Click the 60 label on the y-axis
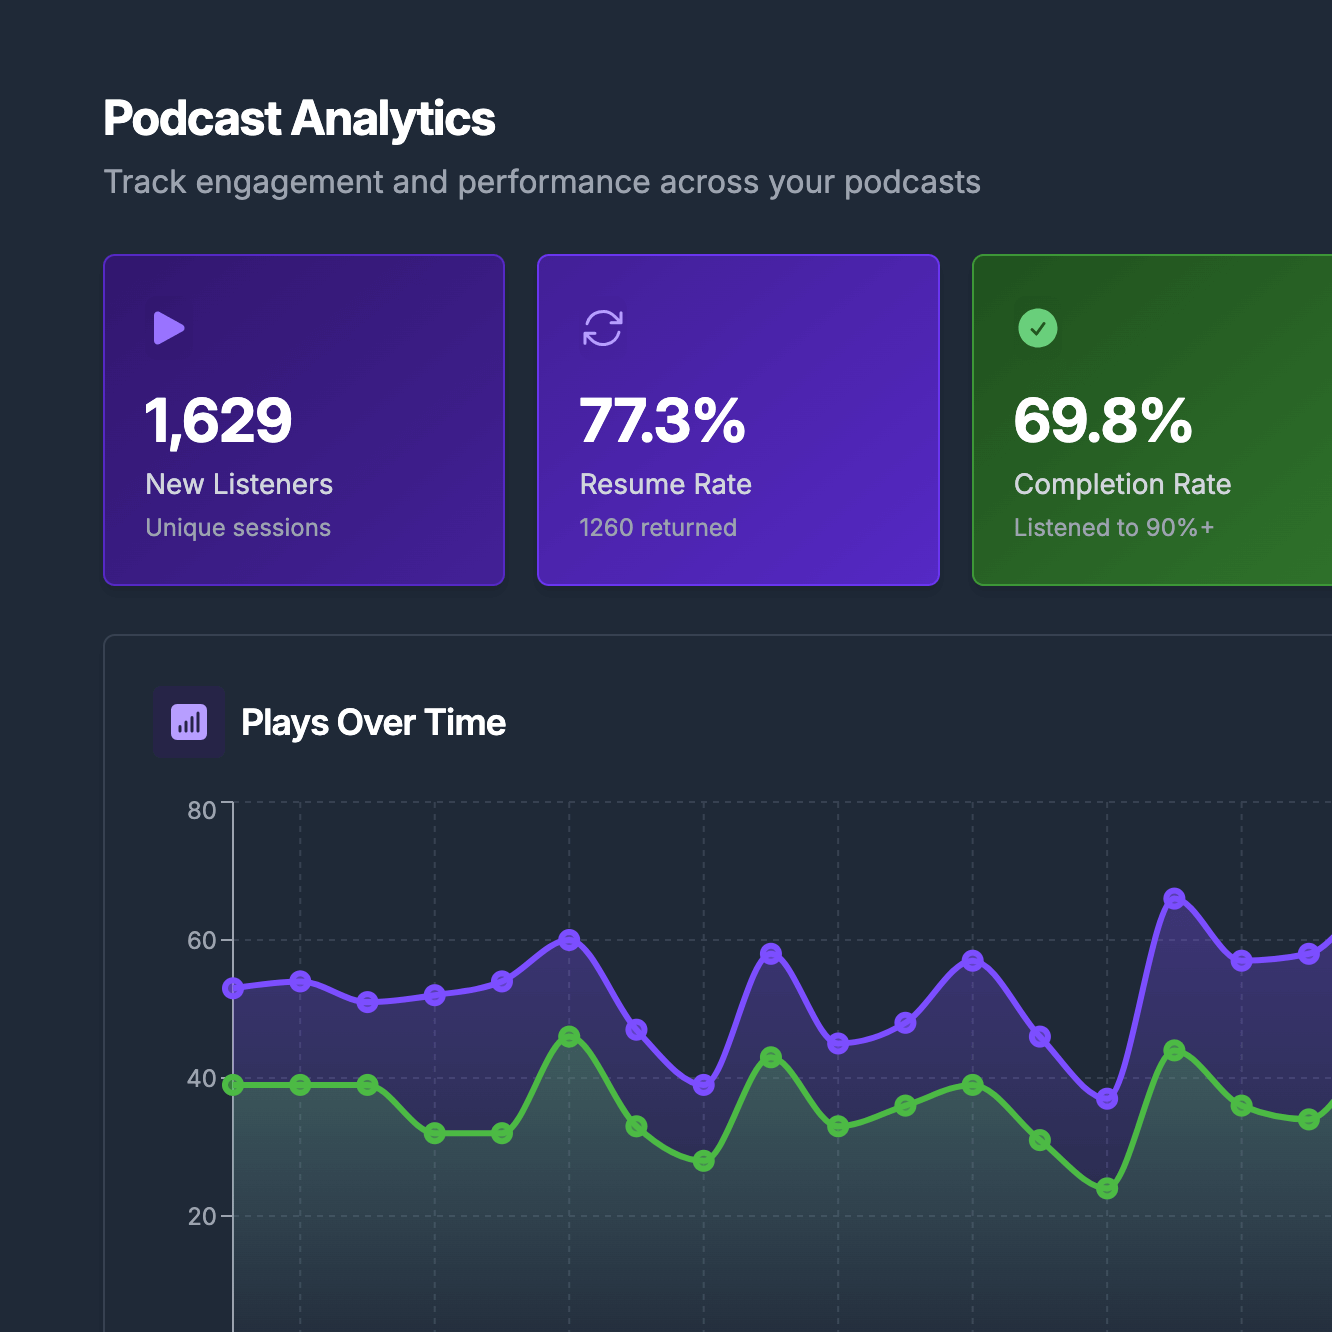Viewport: 1332px width, 1332px height. click(200, 941)
